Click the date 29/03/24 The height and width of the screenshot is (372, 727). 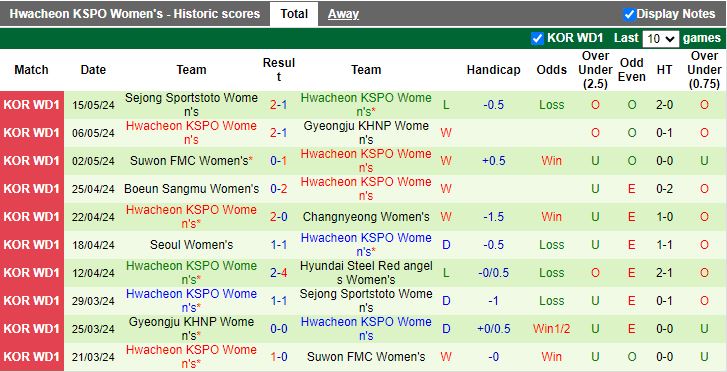tap(93, 301)
